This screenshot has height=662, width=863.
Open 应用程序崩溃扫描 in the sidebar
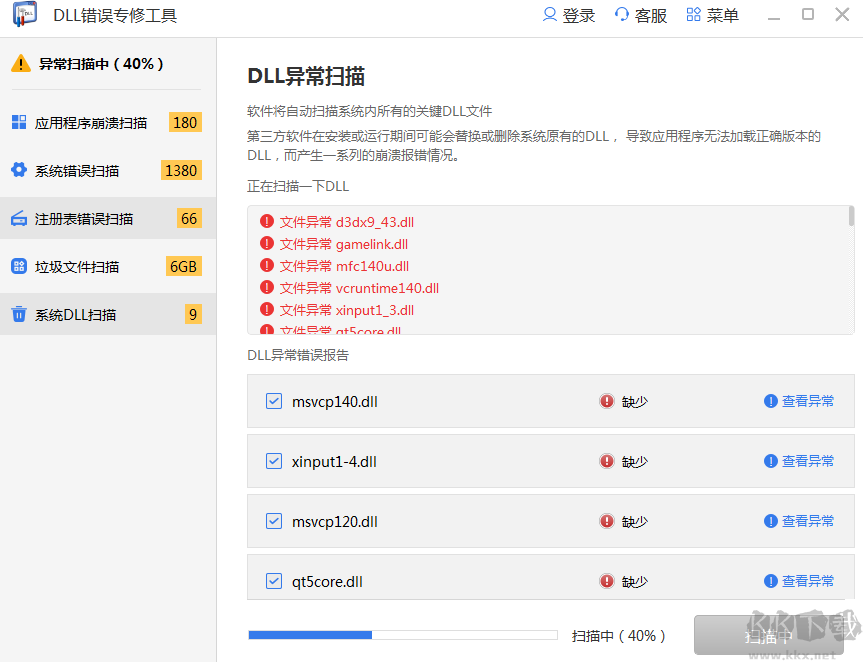107,122
